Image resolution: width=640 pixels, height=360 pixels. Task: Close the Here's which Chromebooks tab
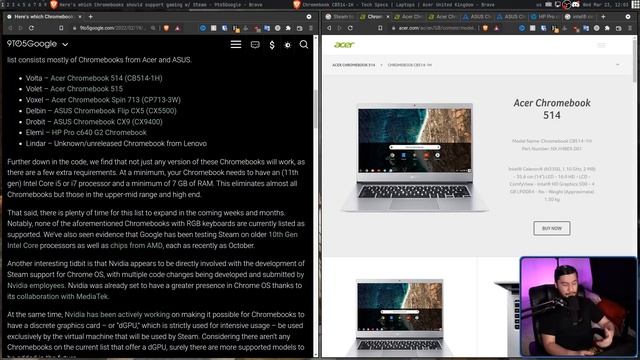pyautogui.click(x=80, y=17)
